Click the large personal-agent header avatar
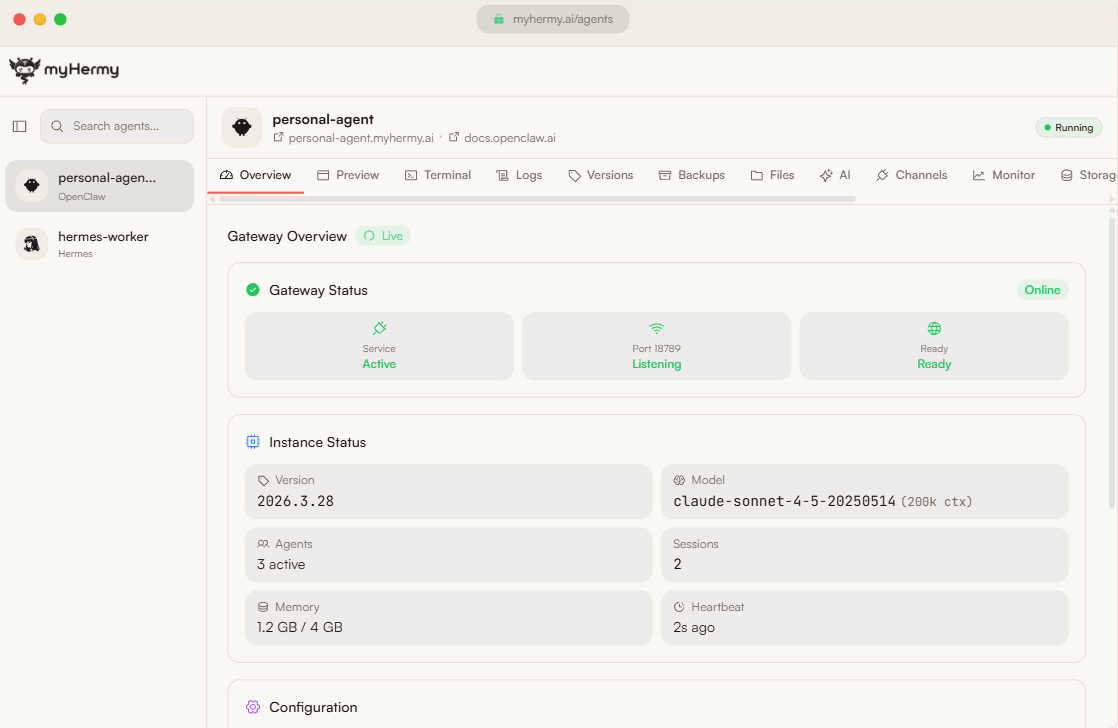This screenshot has height=728, width=1118. point(242,128)
